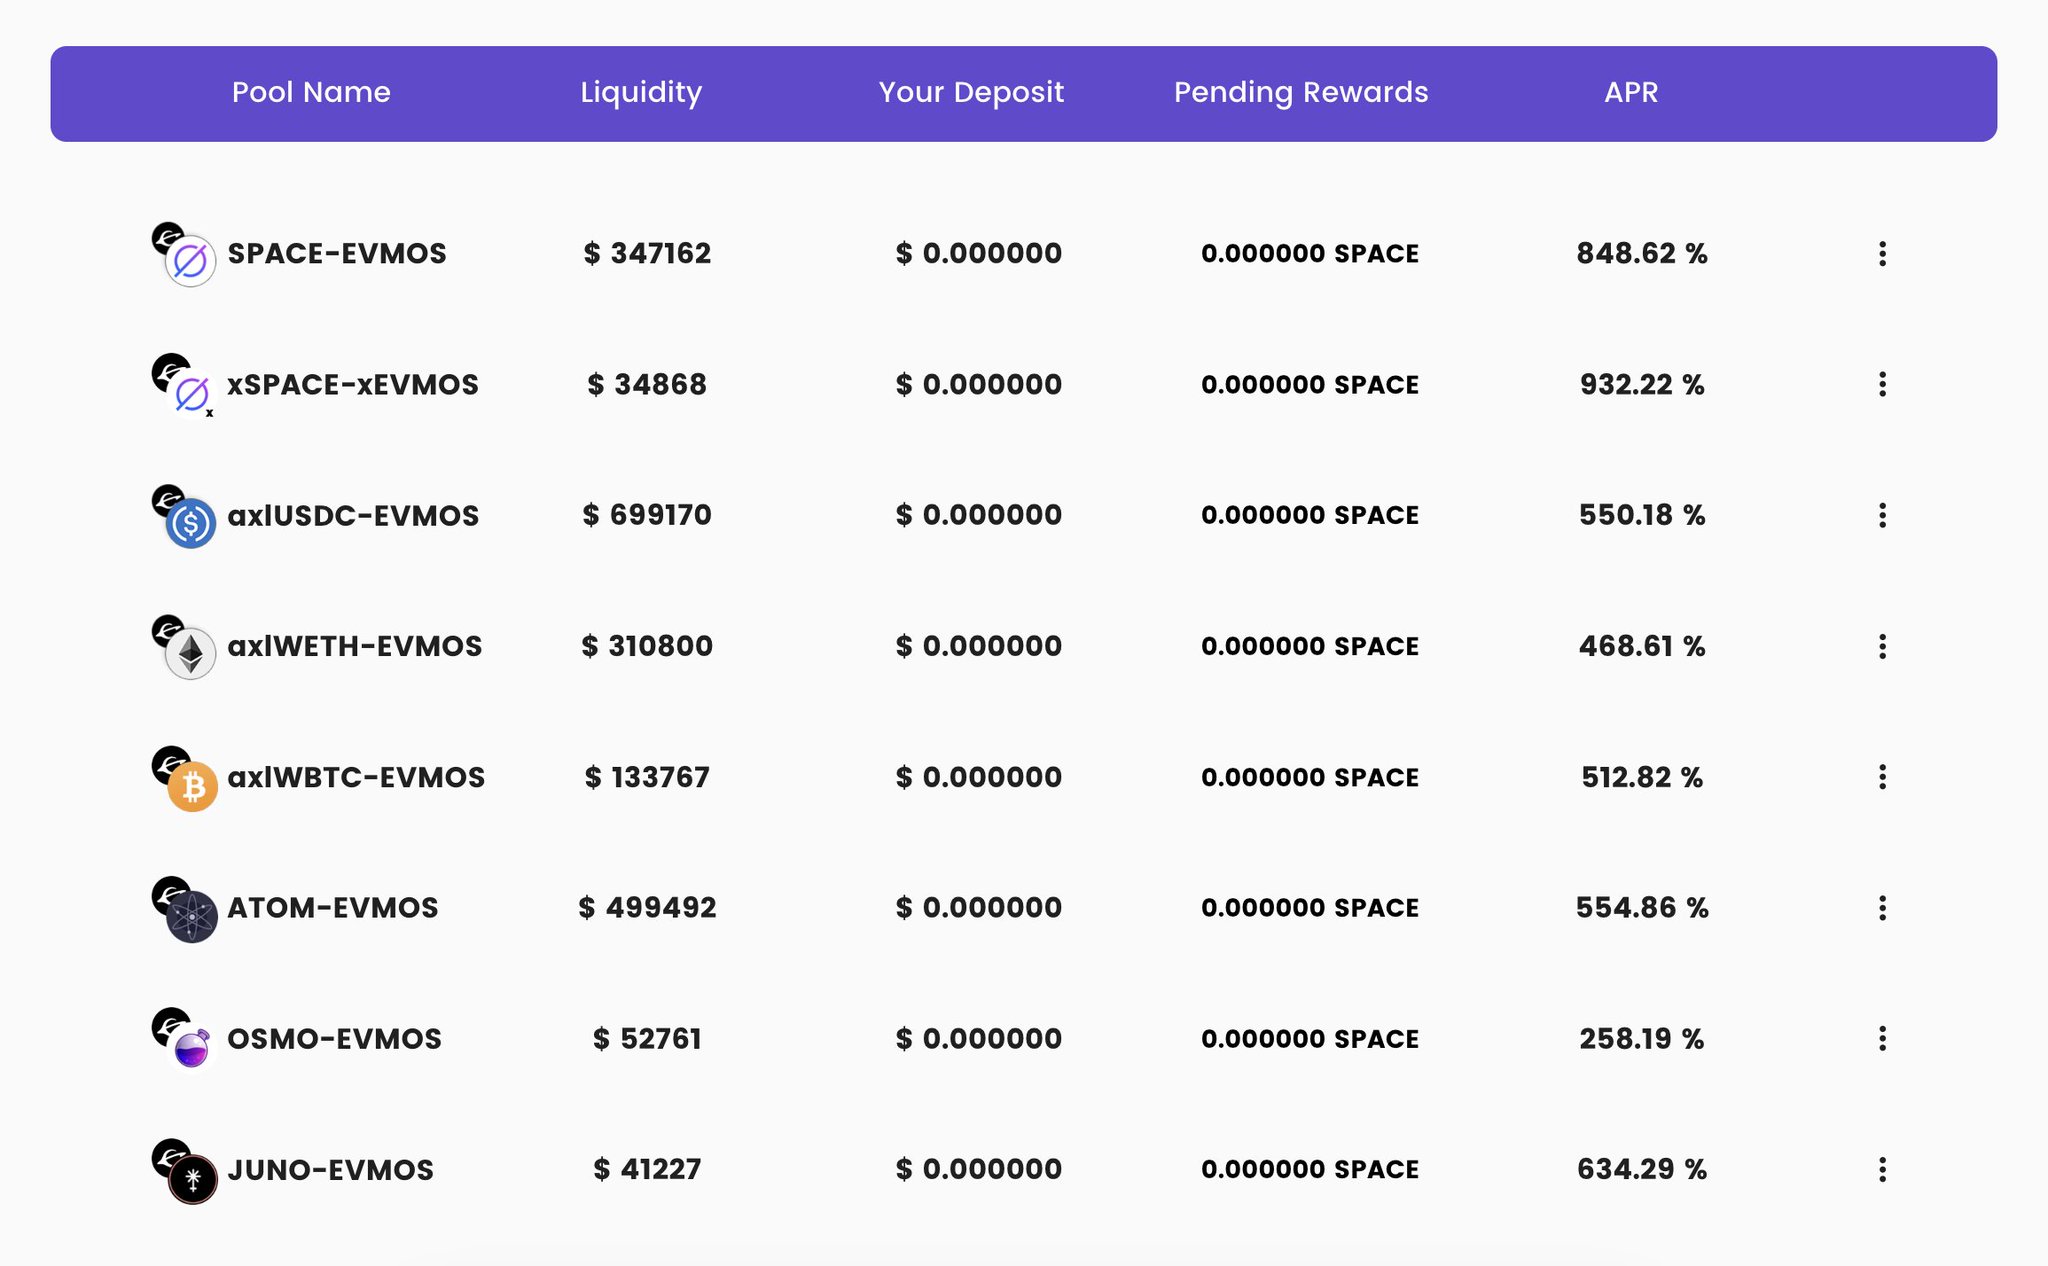
Task: Sort by APR column header
Action: pos(1631,92)
